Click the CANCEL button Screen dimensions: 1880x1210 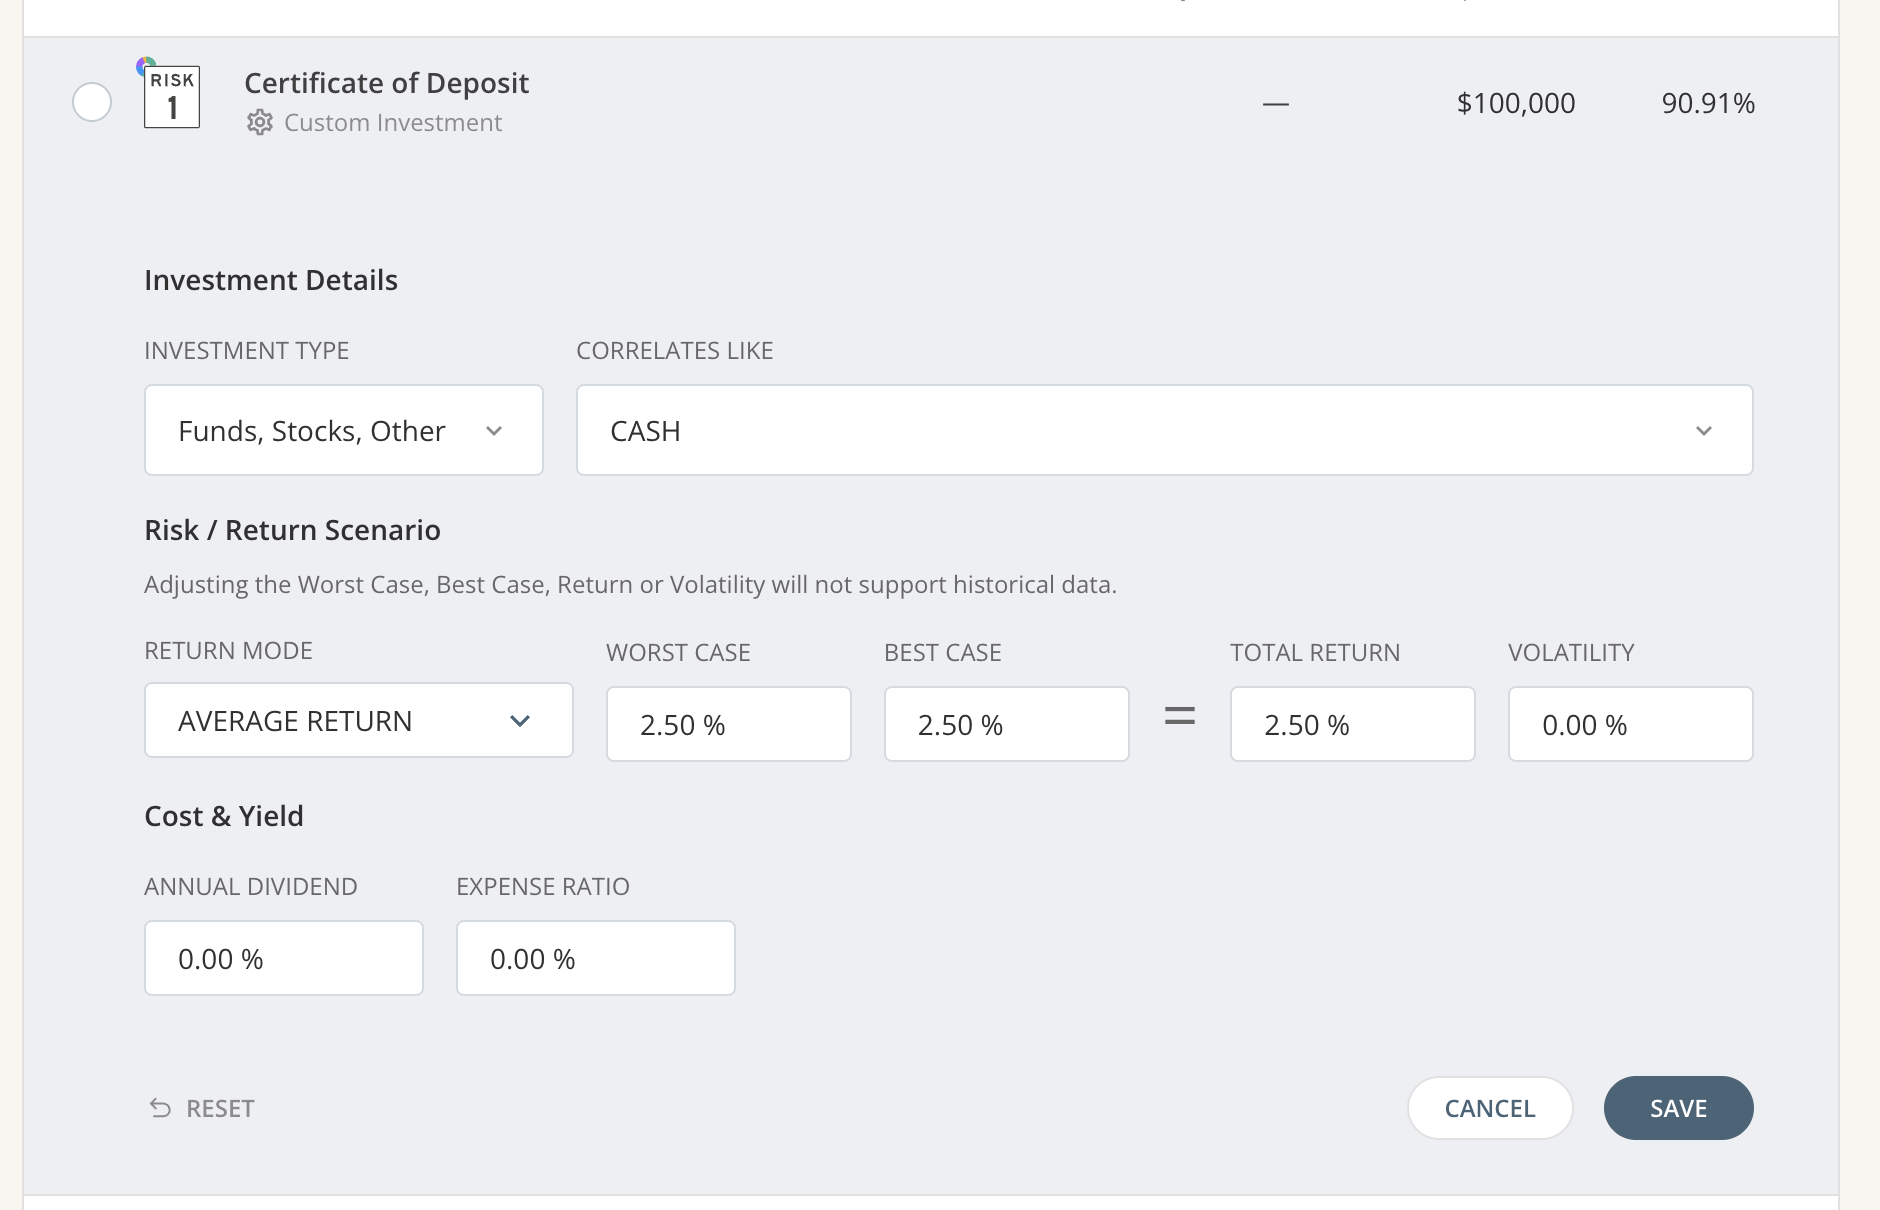(1490, 1108)
